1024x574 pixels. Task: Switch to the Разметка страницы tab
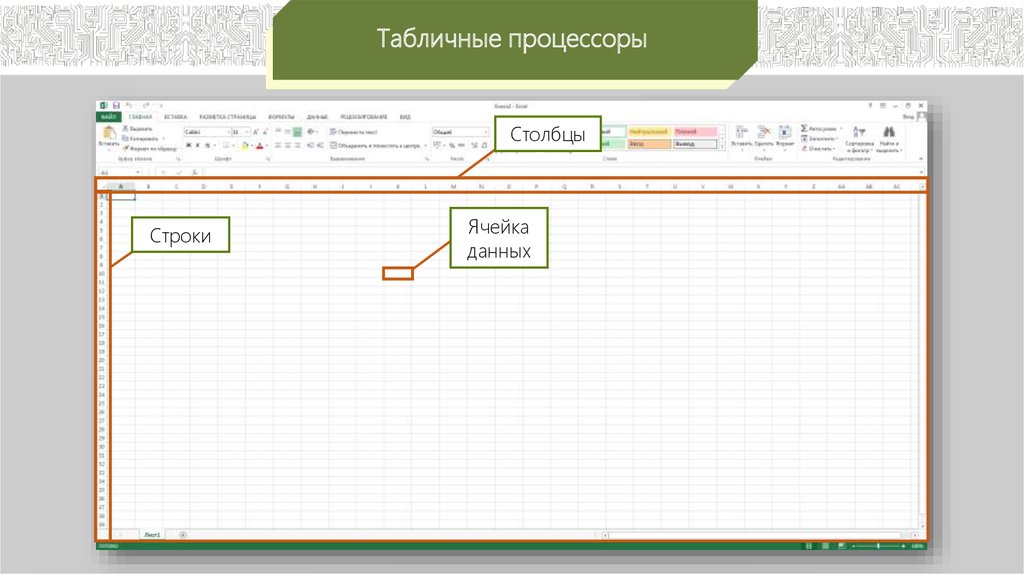tap(228, 117)
